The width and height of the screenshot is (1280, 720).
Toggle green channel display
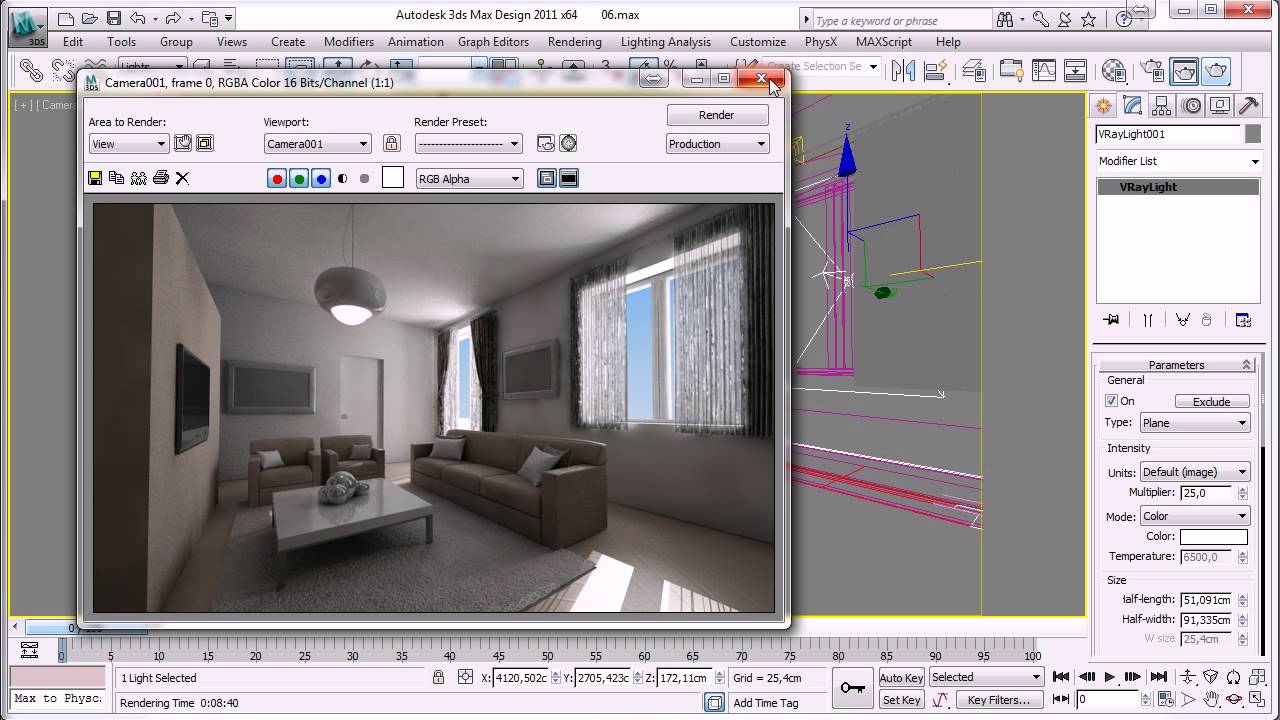point(299,179)
